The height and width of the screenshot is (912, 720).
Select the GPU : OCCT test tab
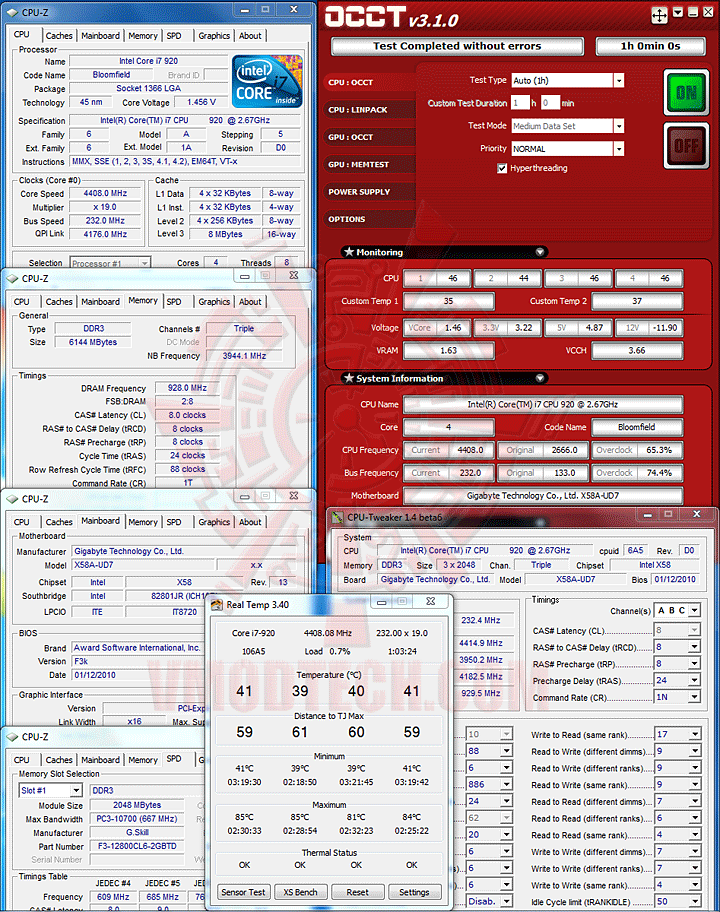(x=370, y=137)
